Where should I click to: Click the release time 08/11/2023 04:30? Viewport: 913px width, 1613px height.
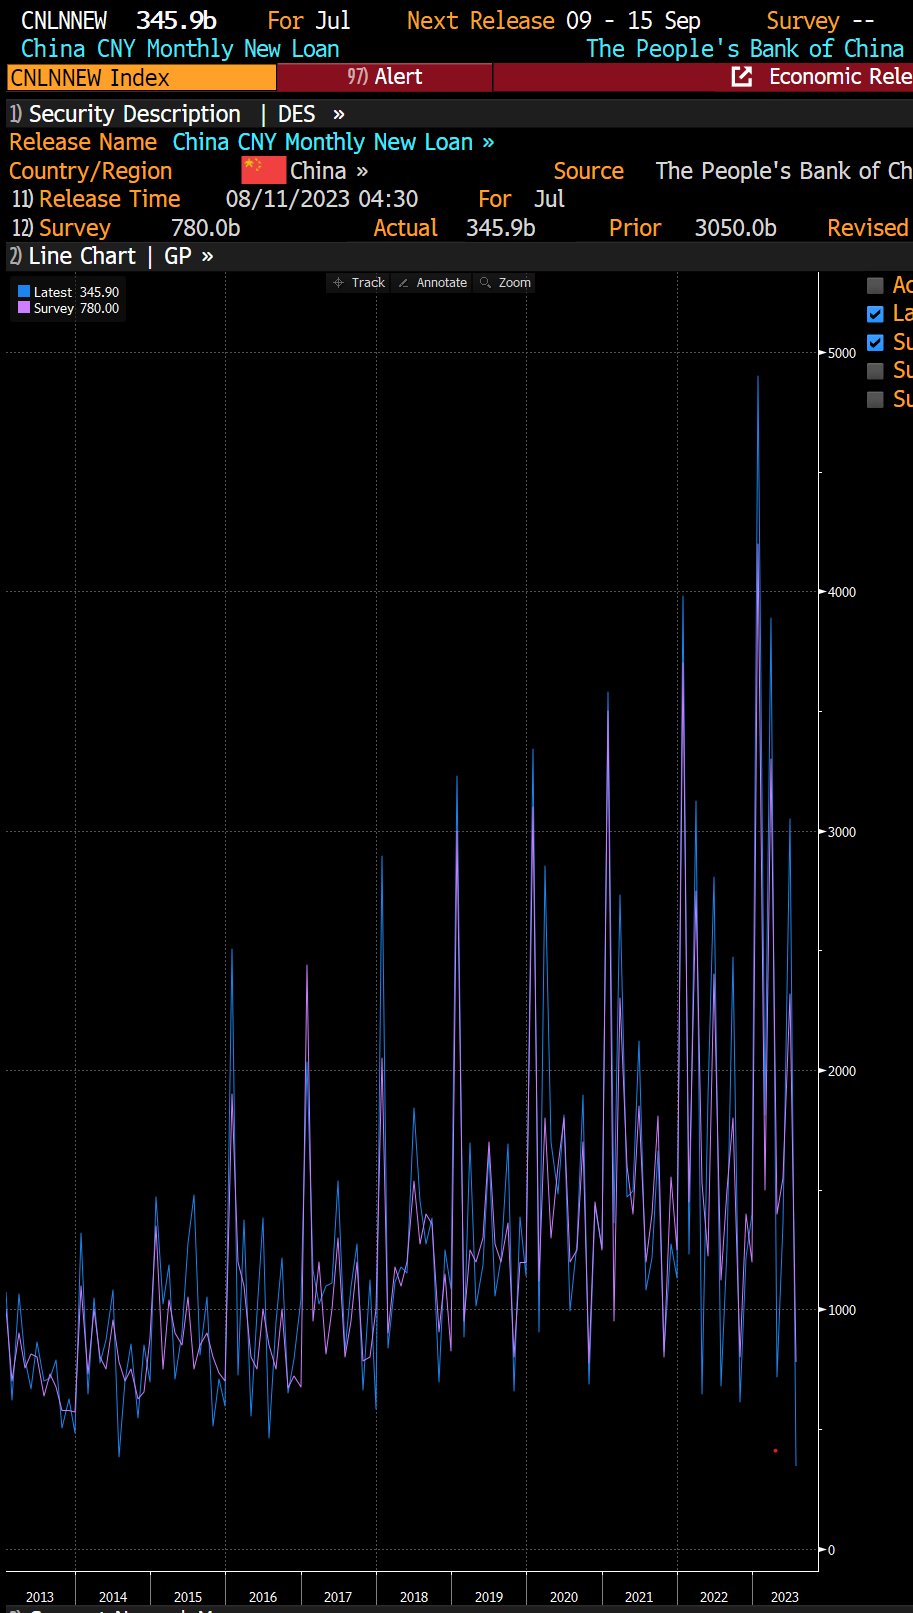[x=322, y=199]
